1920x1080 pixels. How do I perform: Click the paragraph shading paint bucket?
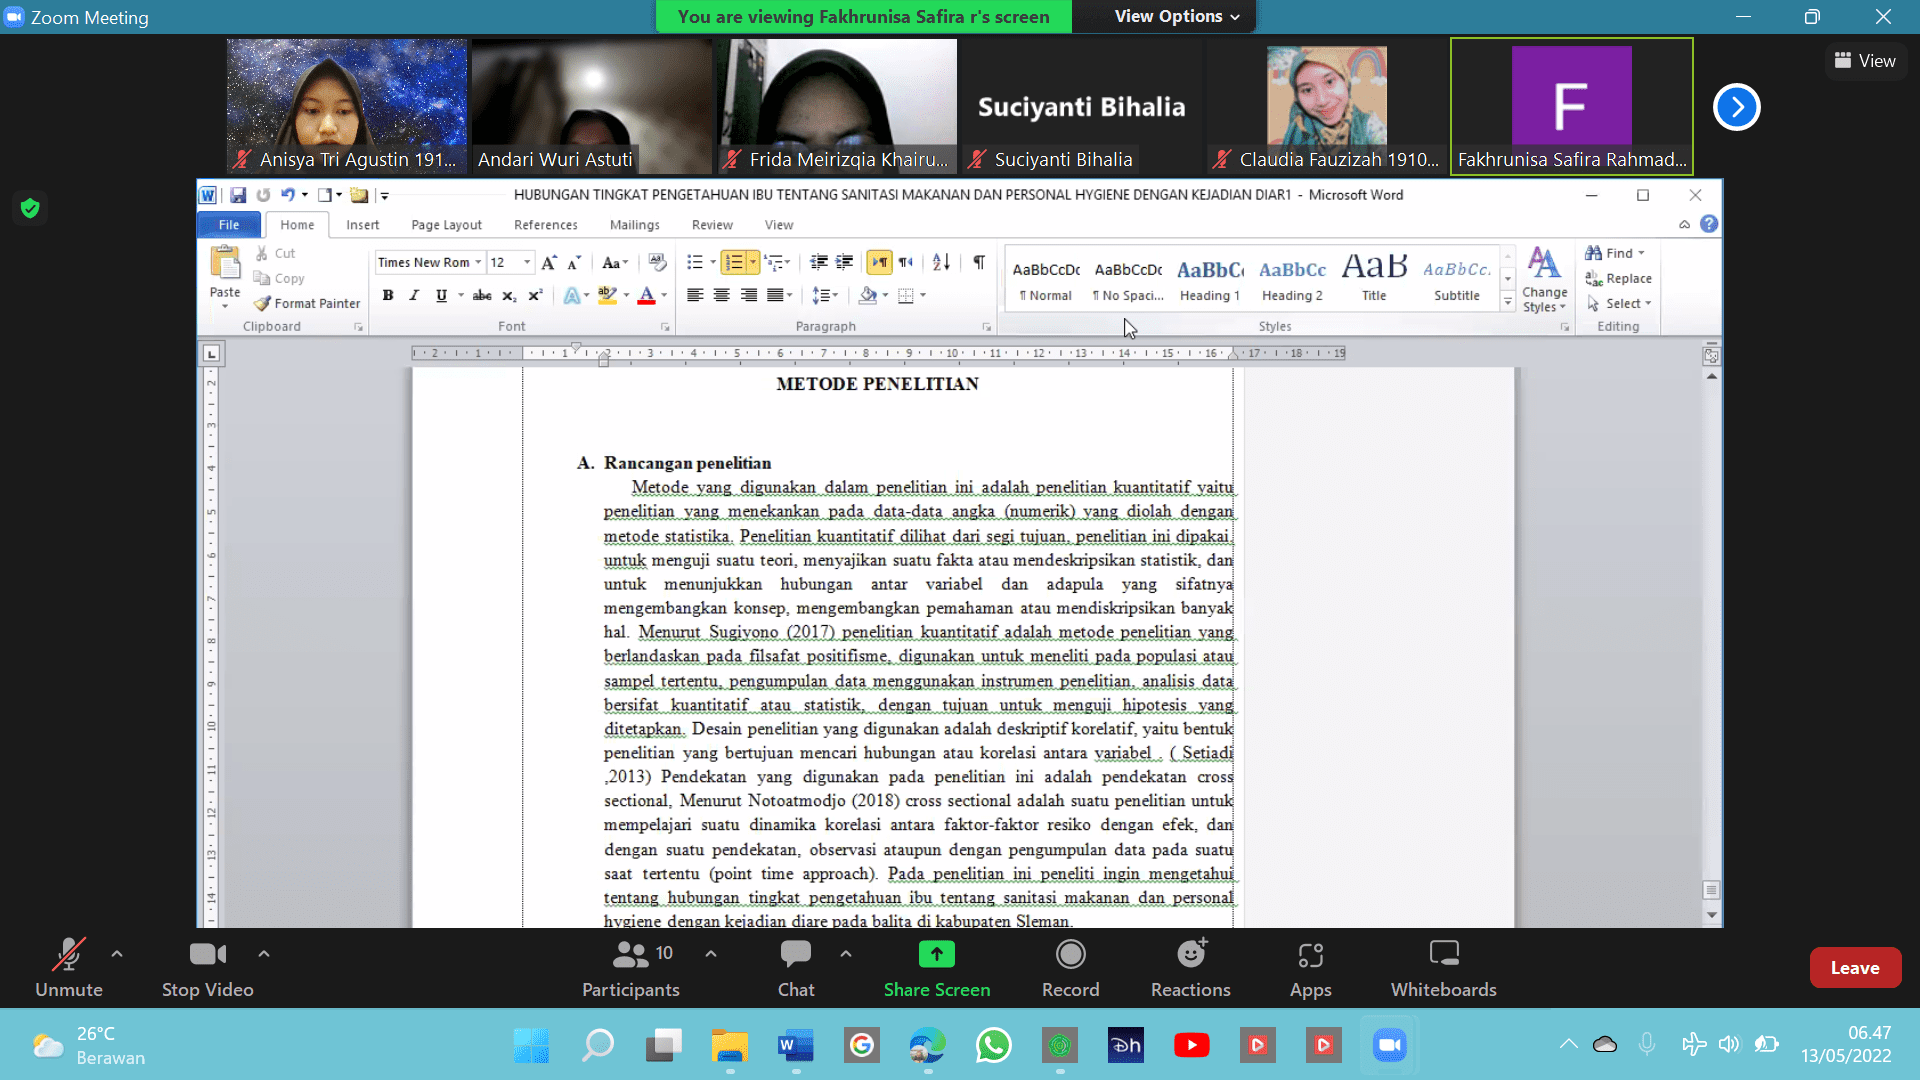coord(867,295)
